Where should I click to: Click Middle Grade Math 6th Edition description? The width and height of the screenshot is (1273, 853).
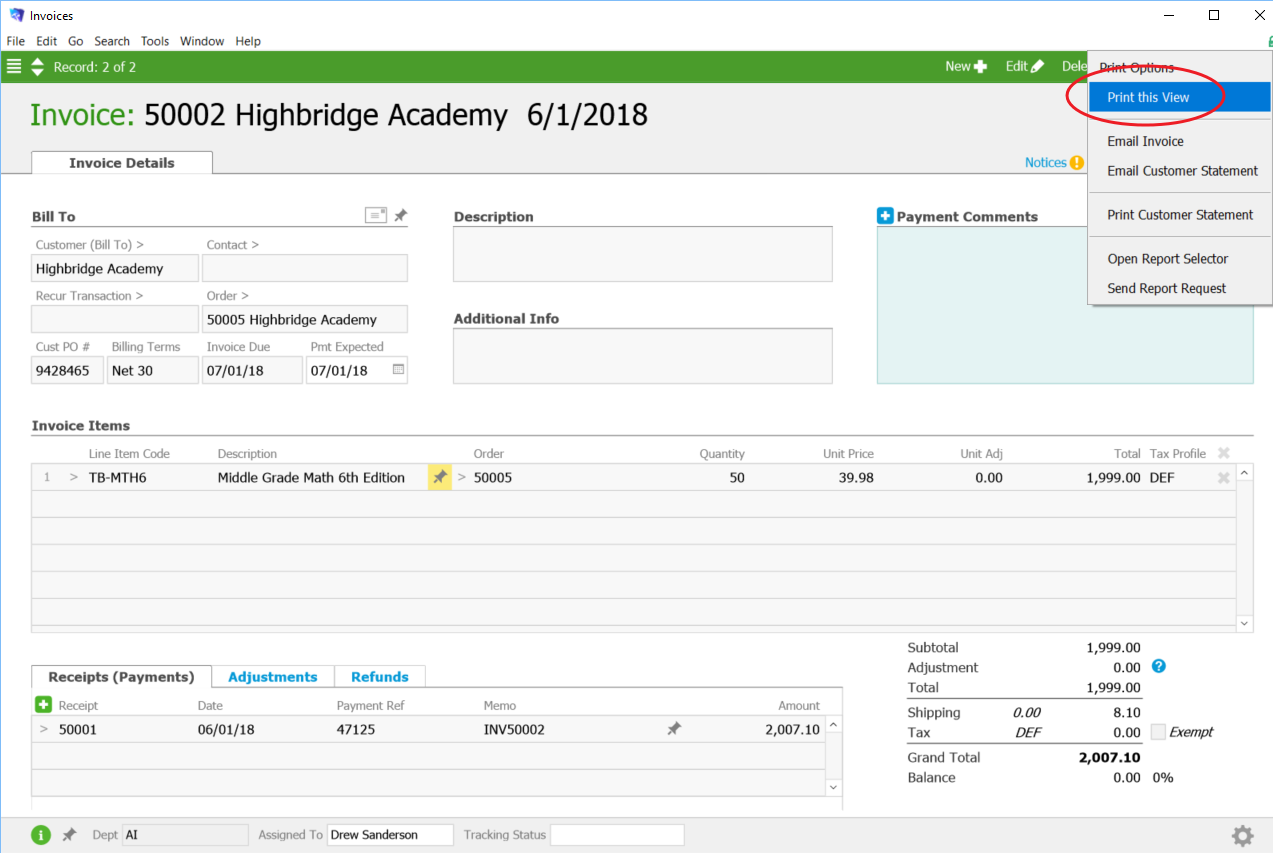pyautogui.click(x=311, y=477)
